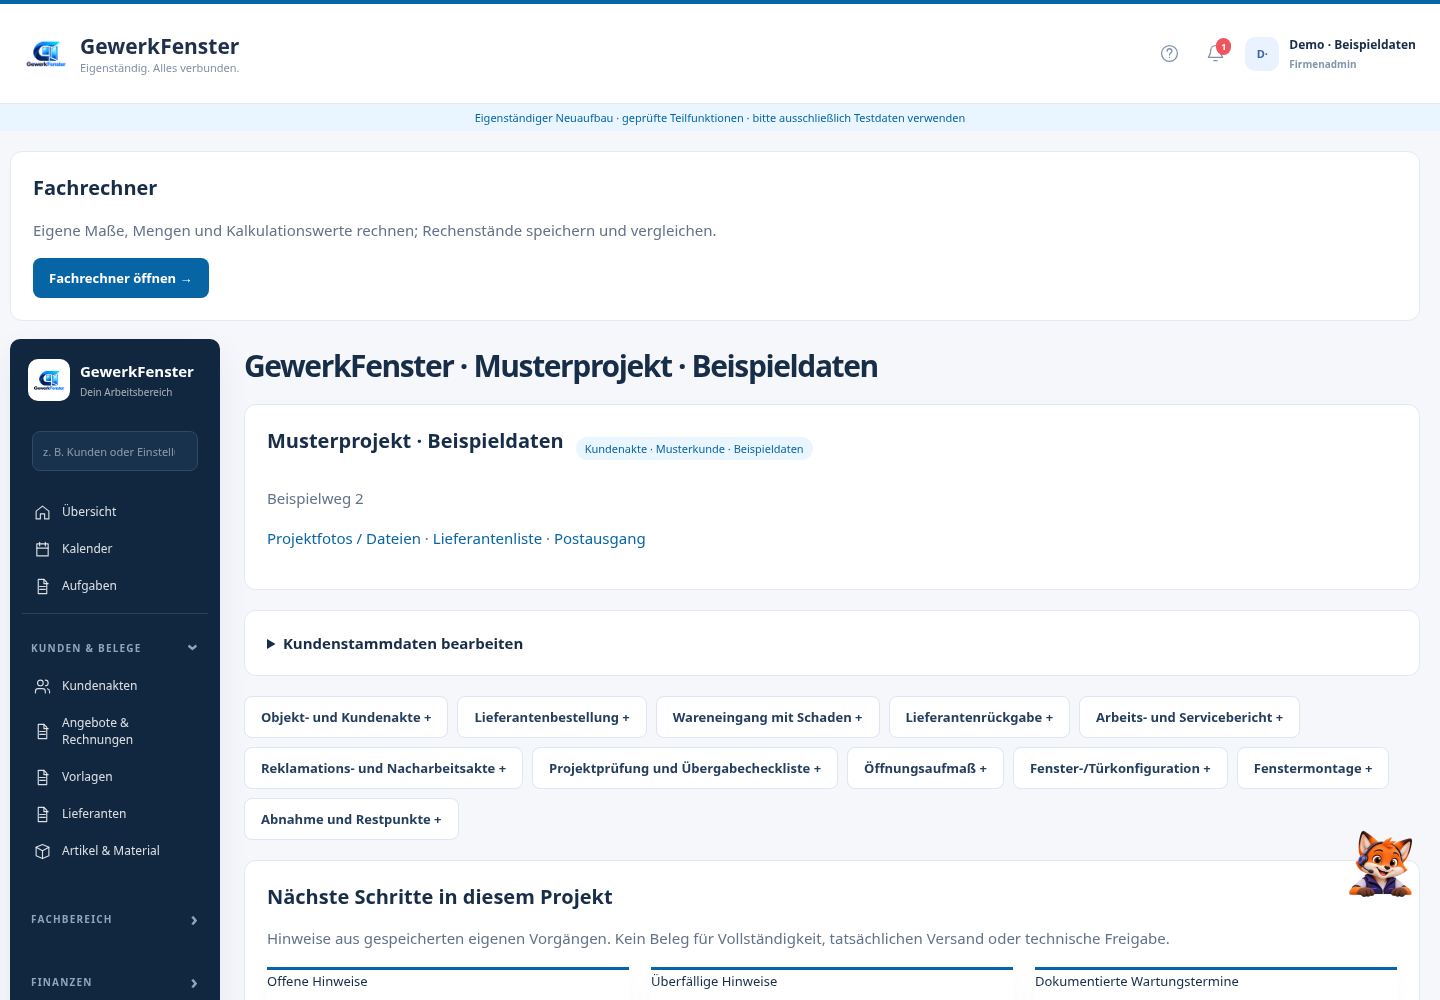Click Demo · Beispieldaten user name
The image size is (1440, 1000).
click(1352, 45)
